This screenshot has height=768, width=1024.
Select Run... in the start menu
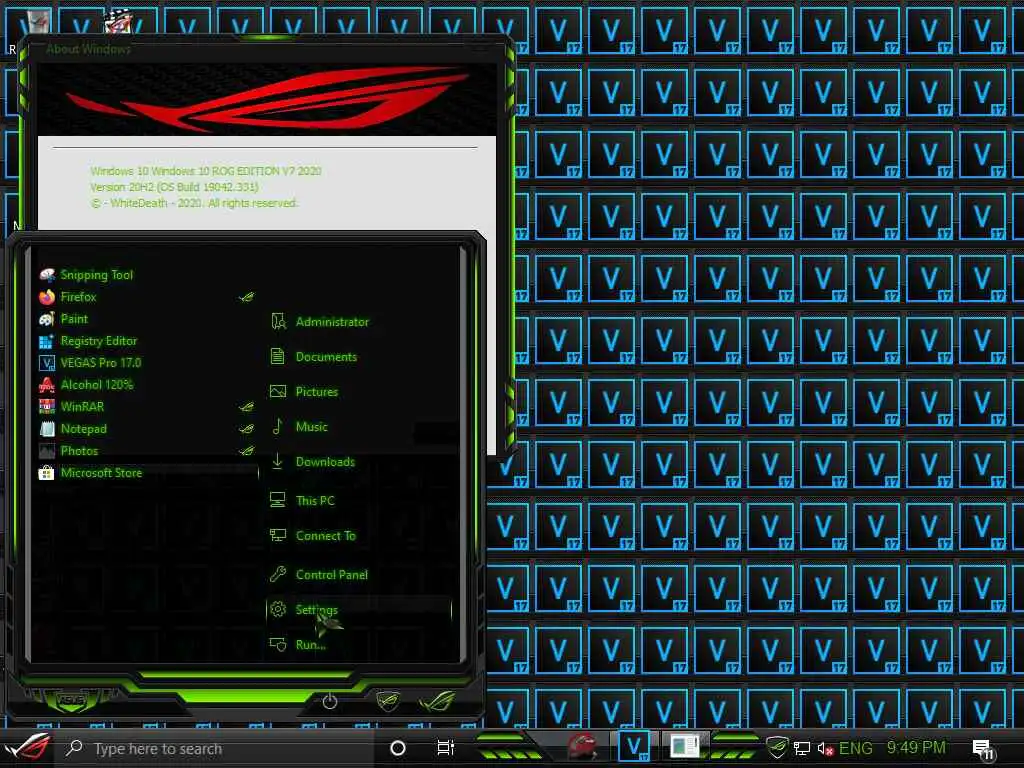click(298, 645)
